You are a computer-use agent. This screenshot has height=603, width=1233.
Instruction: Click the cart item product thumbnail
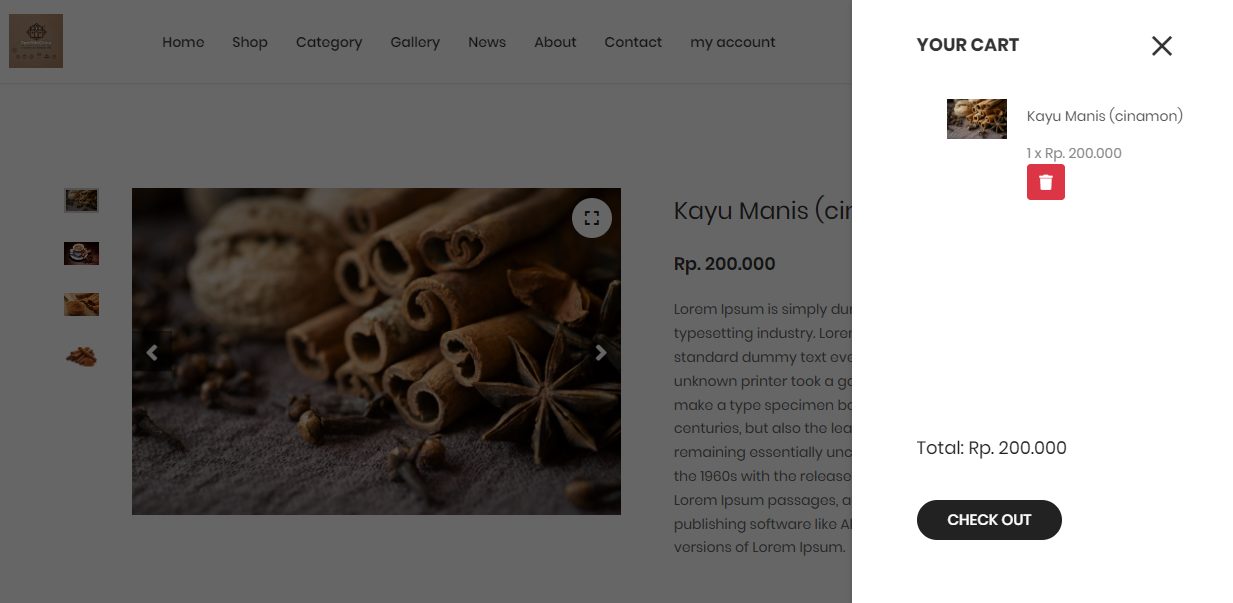(976, 119)
